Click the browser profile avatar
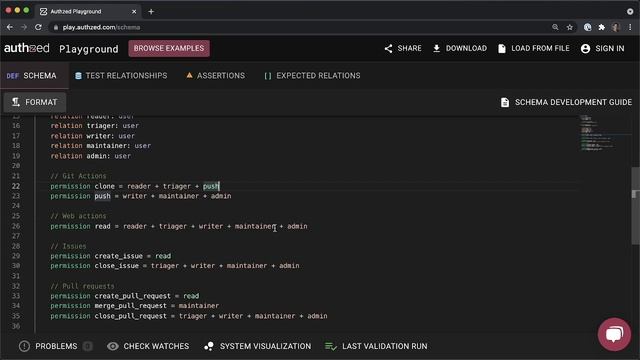This screenshot has width=640, height=360. [616, 27]
